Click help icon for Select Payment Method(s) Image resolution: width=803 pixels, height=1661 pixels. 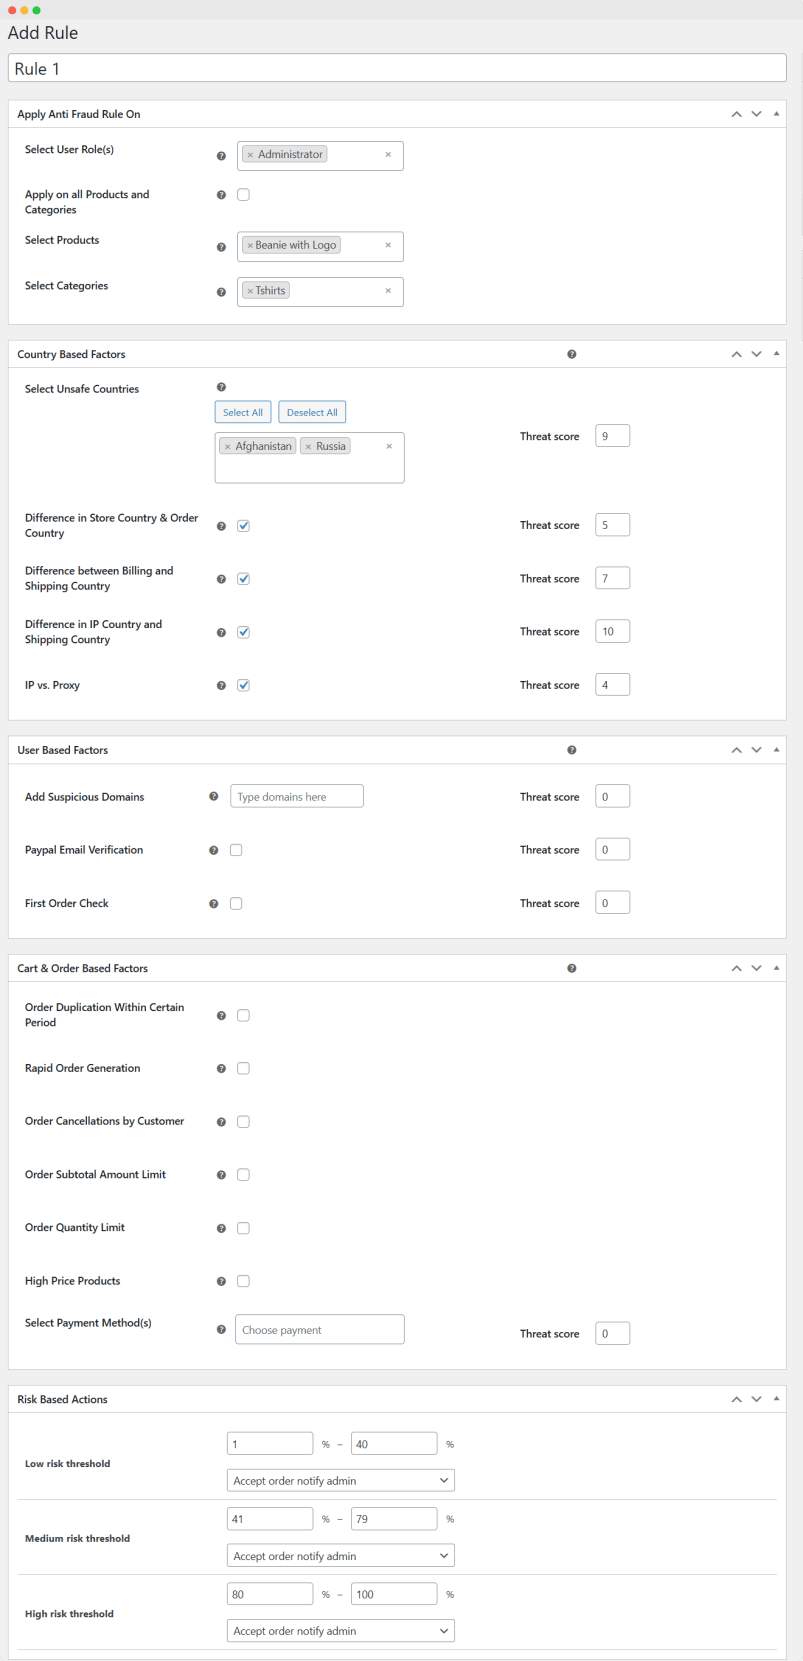pos(221,1330)
